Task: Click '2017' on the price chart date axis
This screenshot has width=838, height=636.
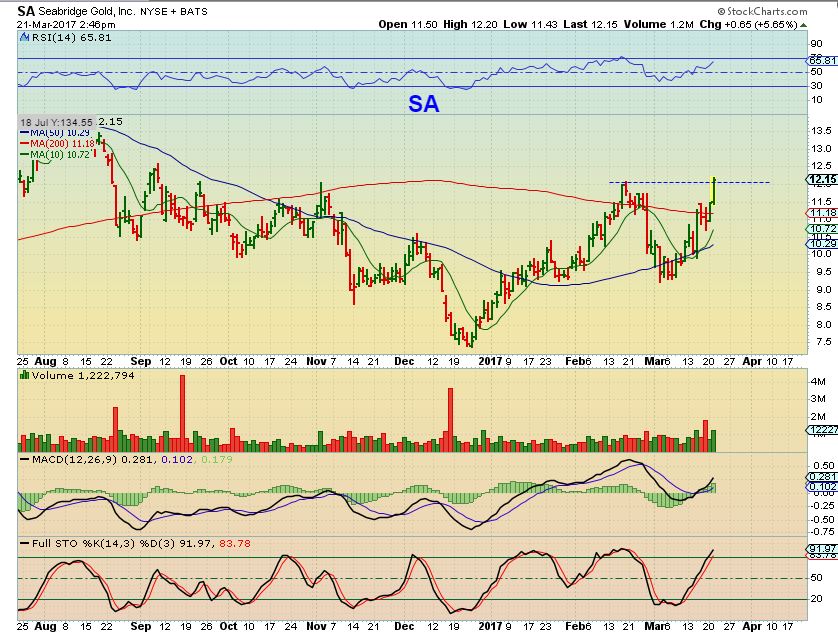Action: click(490, 361)
